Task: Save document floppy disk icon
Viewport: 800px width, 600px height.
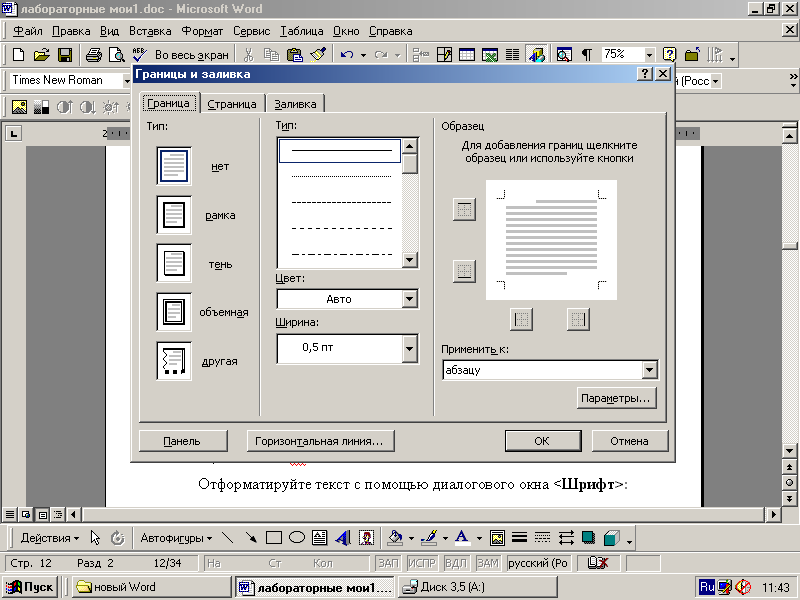Action: (65, 54)
